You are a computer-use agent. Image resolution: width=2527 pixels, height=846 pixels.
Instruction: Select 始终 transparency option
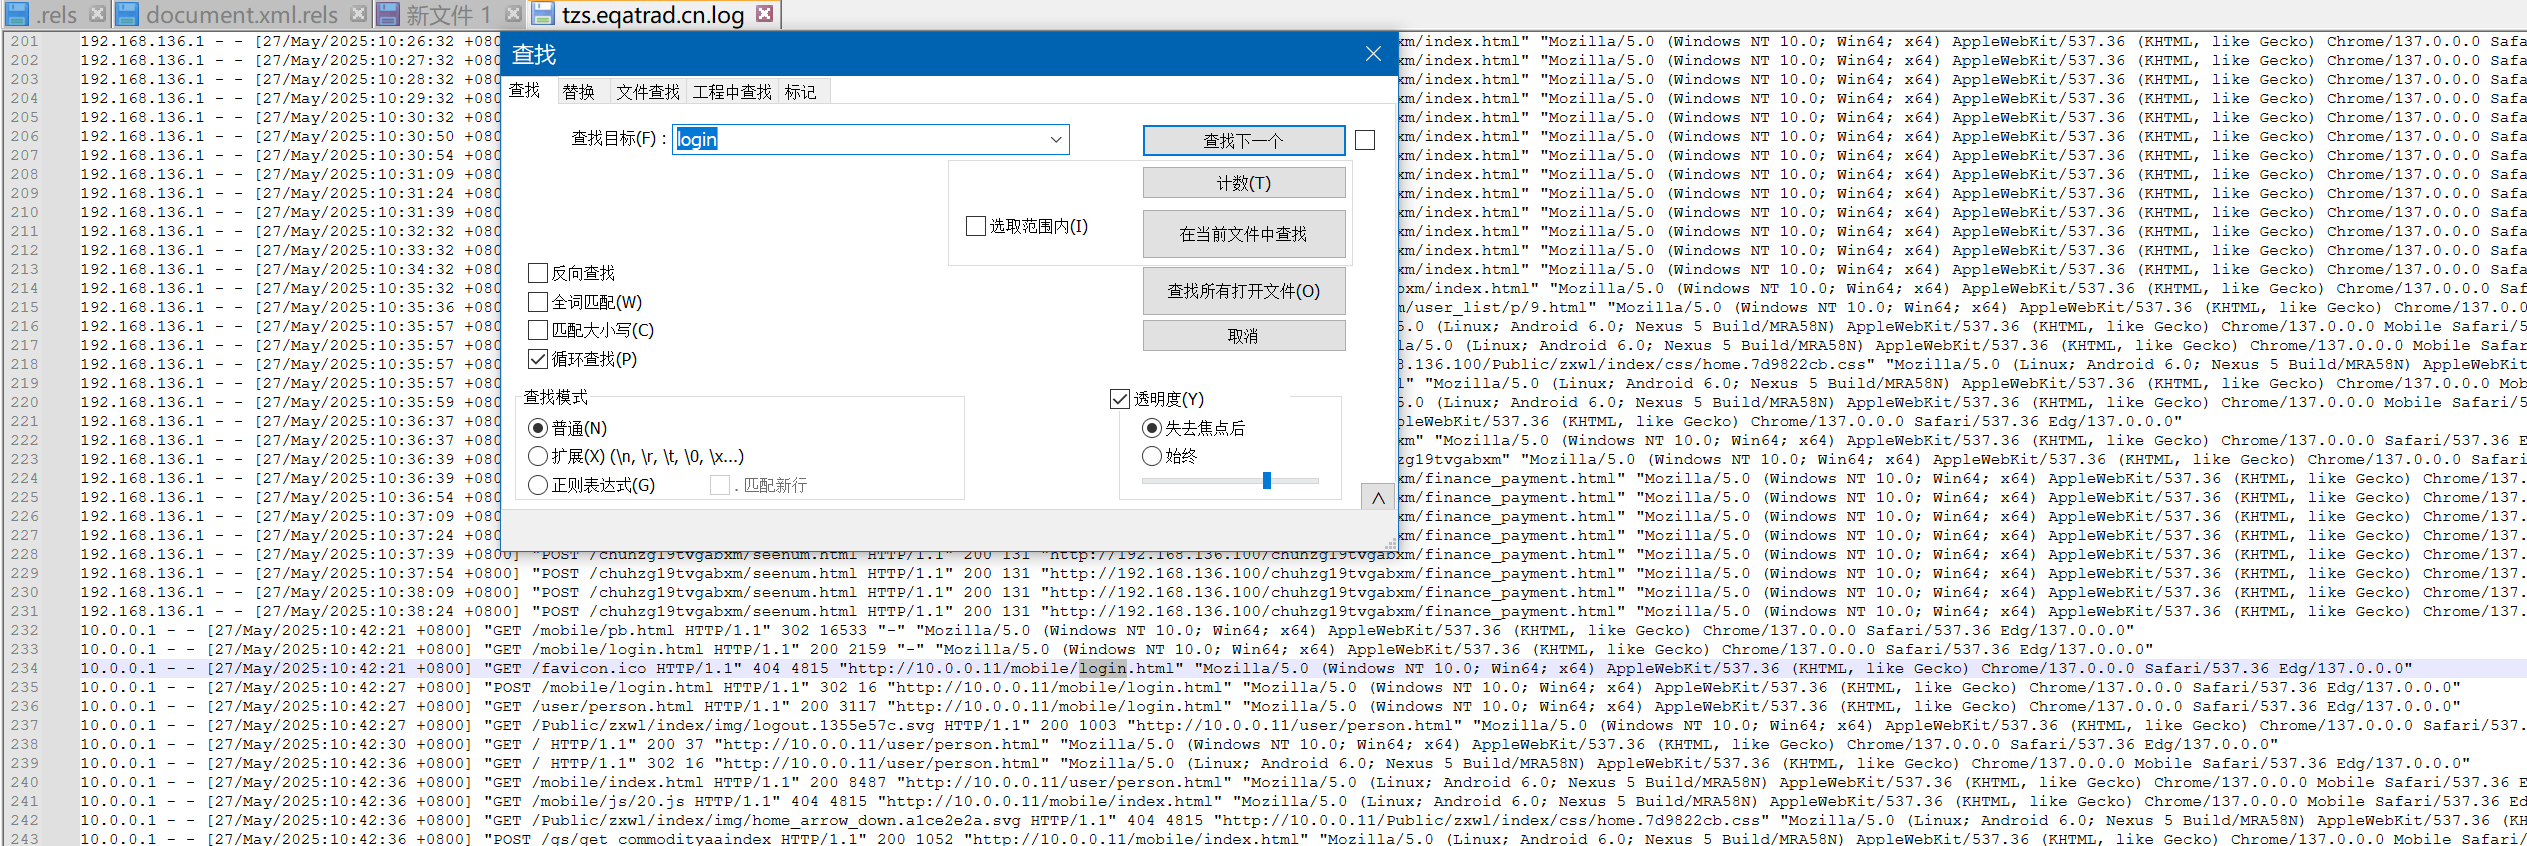pos(1152,456)
